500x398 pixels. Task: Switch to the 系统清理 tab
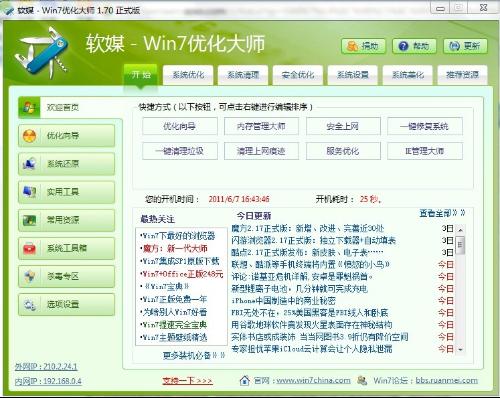pyautogui.click(x=243, y=75)
